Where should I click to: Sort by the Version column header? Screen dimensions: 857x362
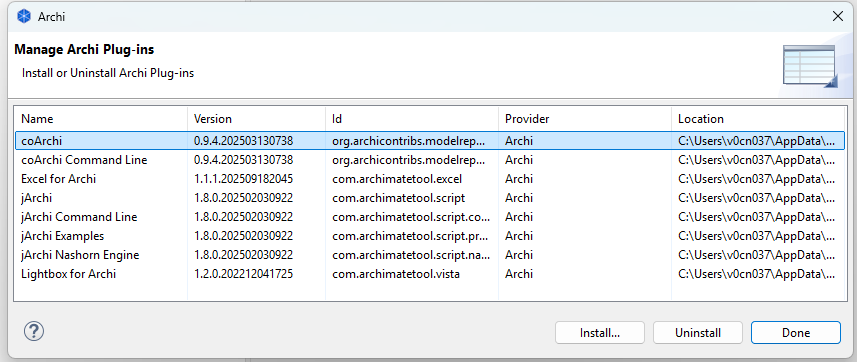(256, 119)
